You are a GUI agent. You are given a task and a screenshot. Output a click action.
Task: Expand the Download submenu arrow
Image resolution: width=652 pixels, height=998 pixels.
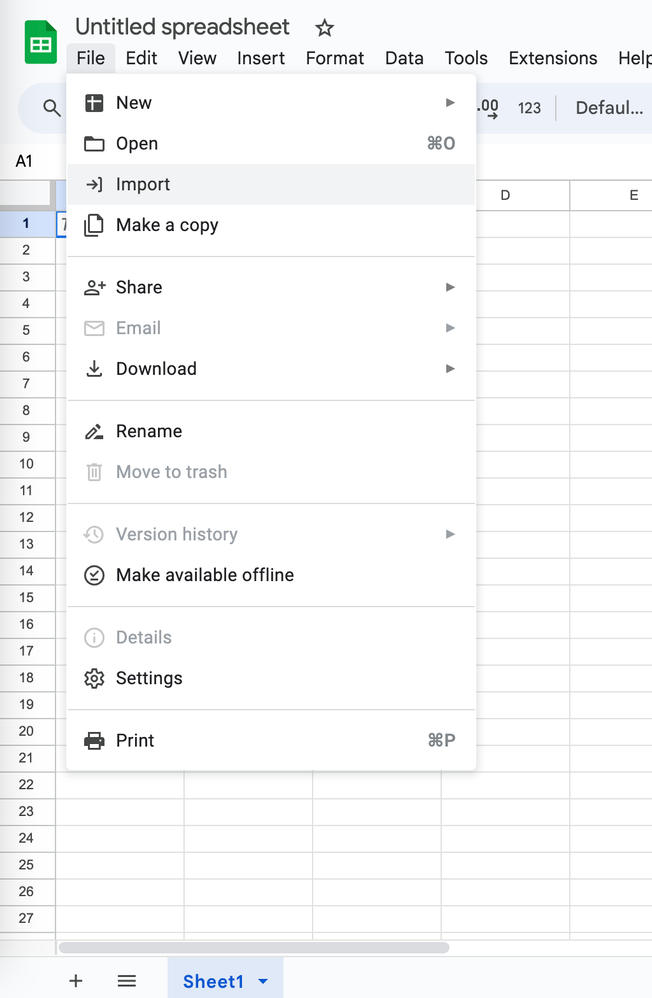tap(450, 368)
